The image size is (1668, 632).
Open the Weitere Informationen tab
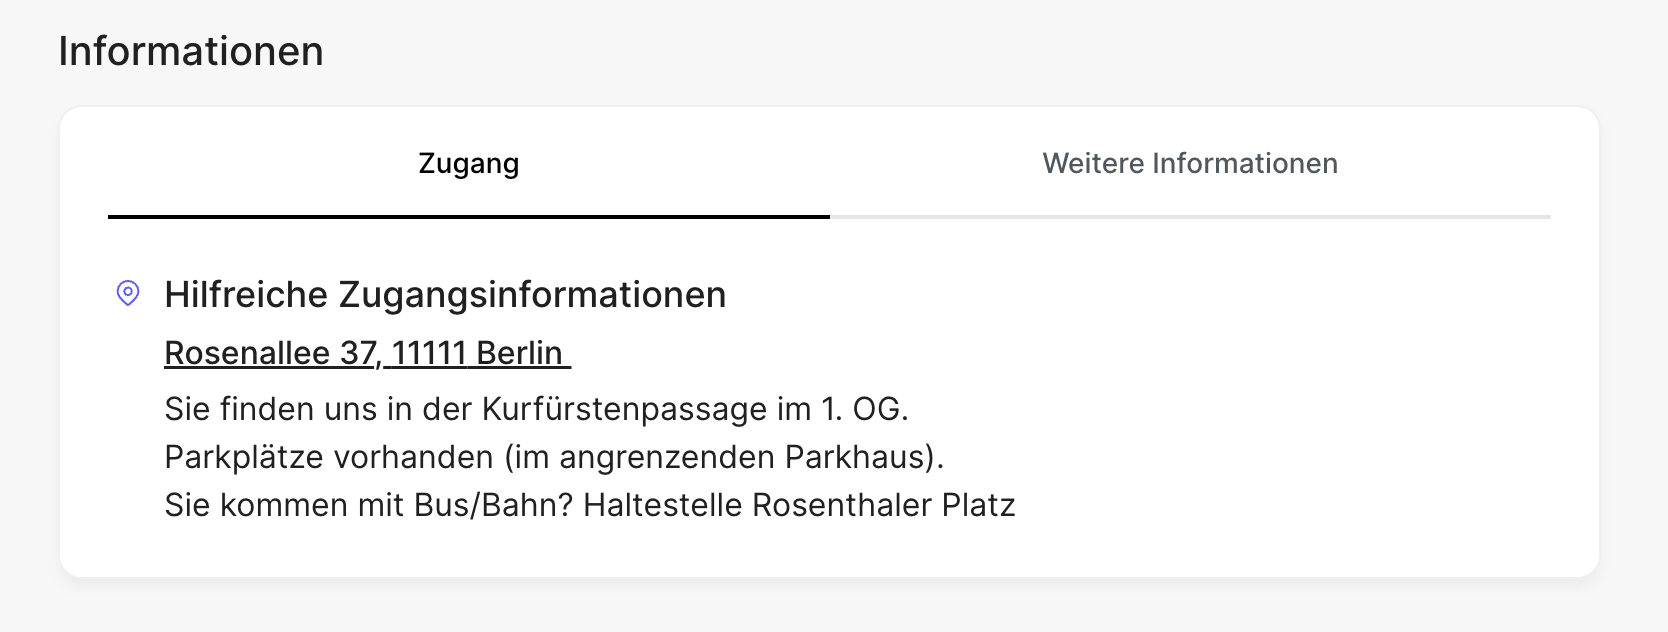click(1190, 164)
